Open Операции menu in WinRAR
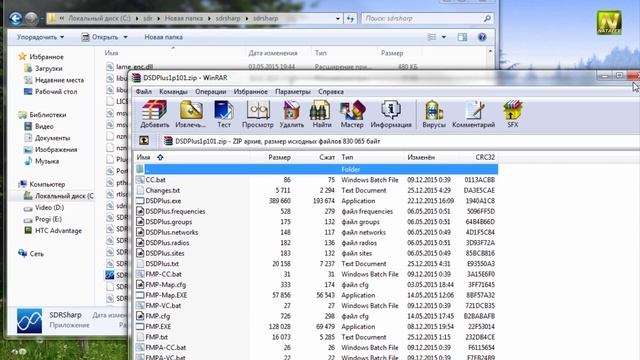This screenshot has width=640, height=360. (211, 92)
